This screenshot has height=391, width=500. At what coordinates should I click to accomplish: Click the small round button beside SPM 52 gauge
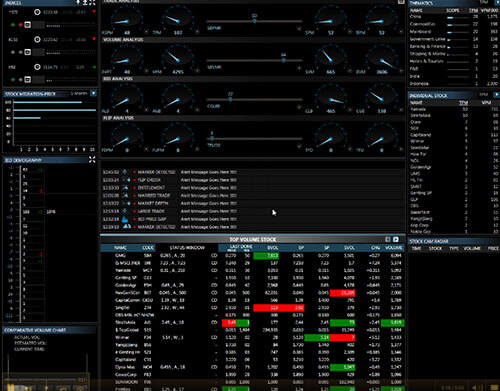(x=350, y=32)
